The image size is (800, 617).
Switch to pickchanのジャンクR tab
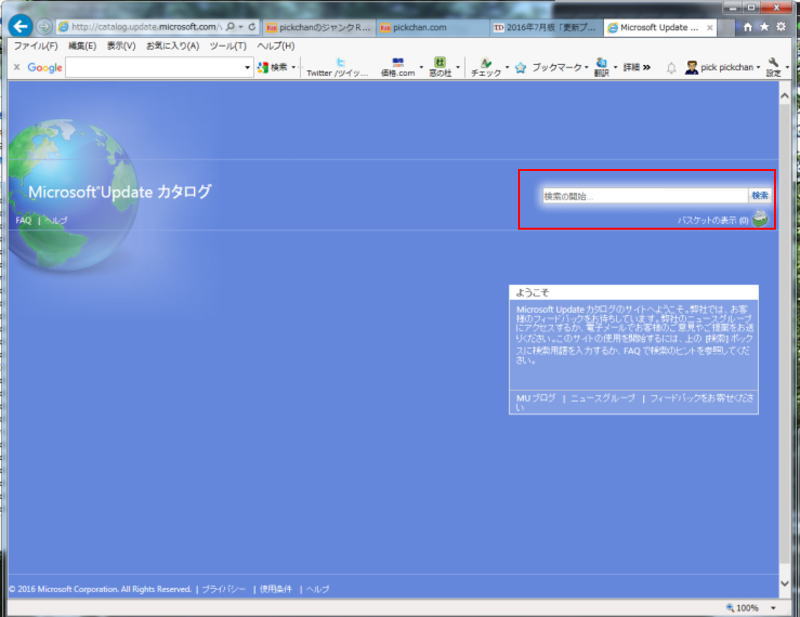[x=319, y=28]
